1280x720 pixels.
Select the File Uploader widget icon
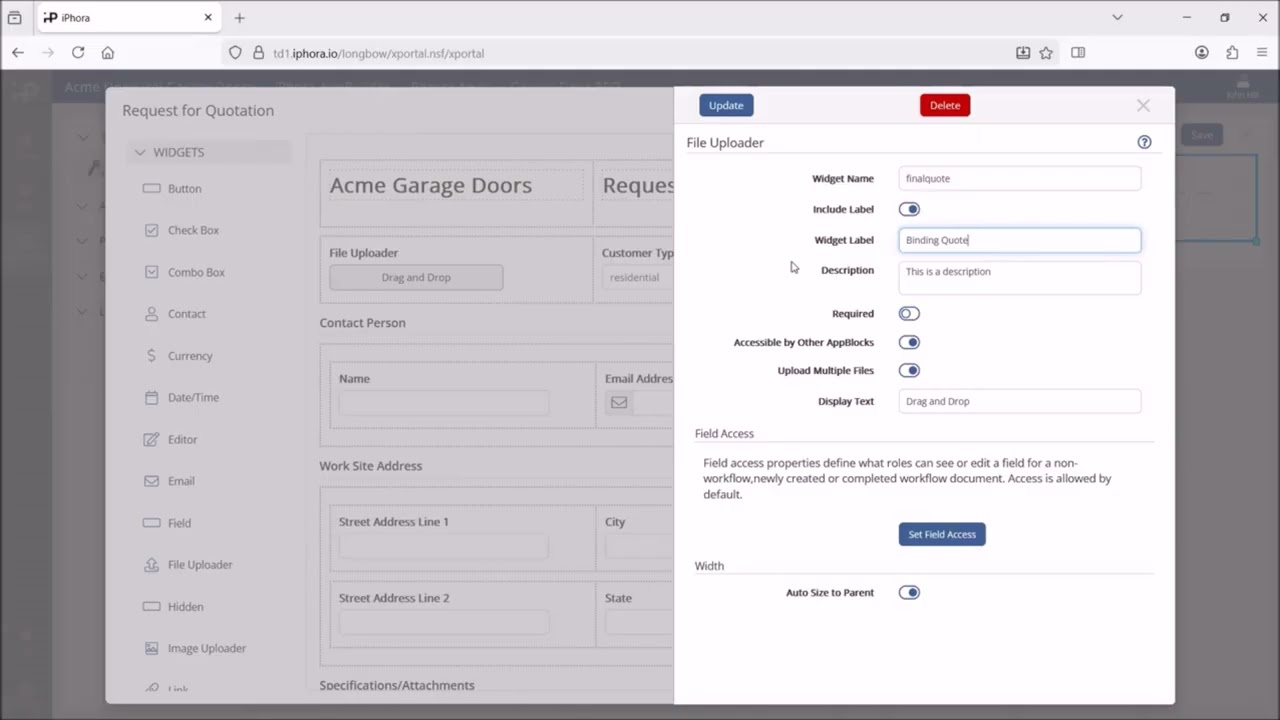[x=151, y=565]
